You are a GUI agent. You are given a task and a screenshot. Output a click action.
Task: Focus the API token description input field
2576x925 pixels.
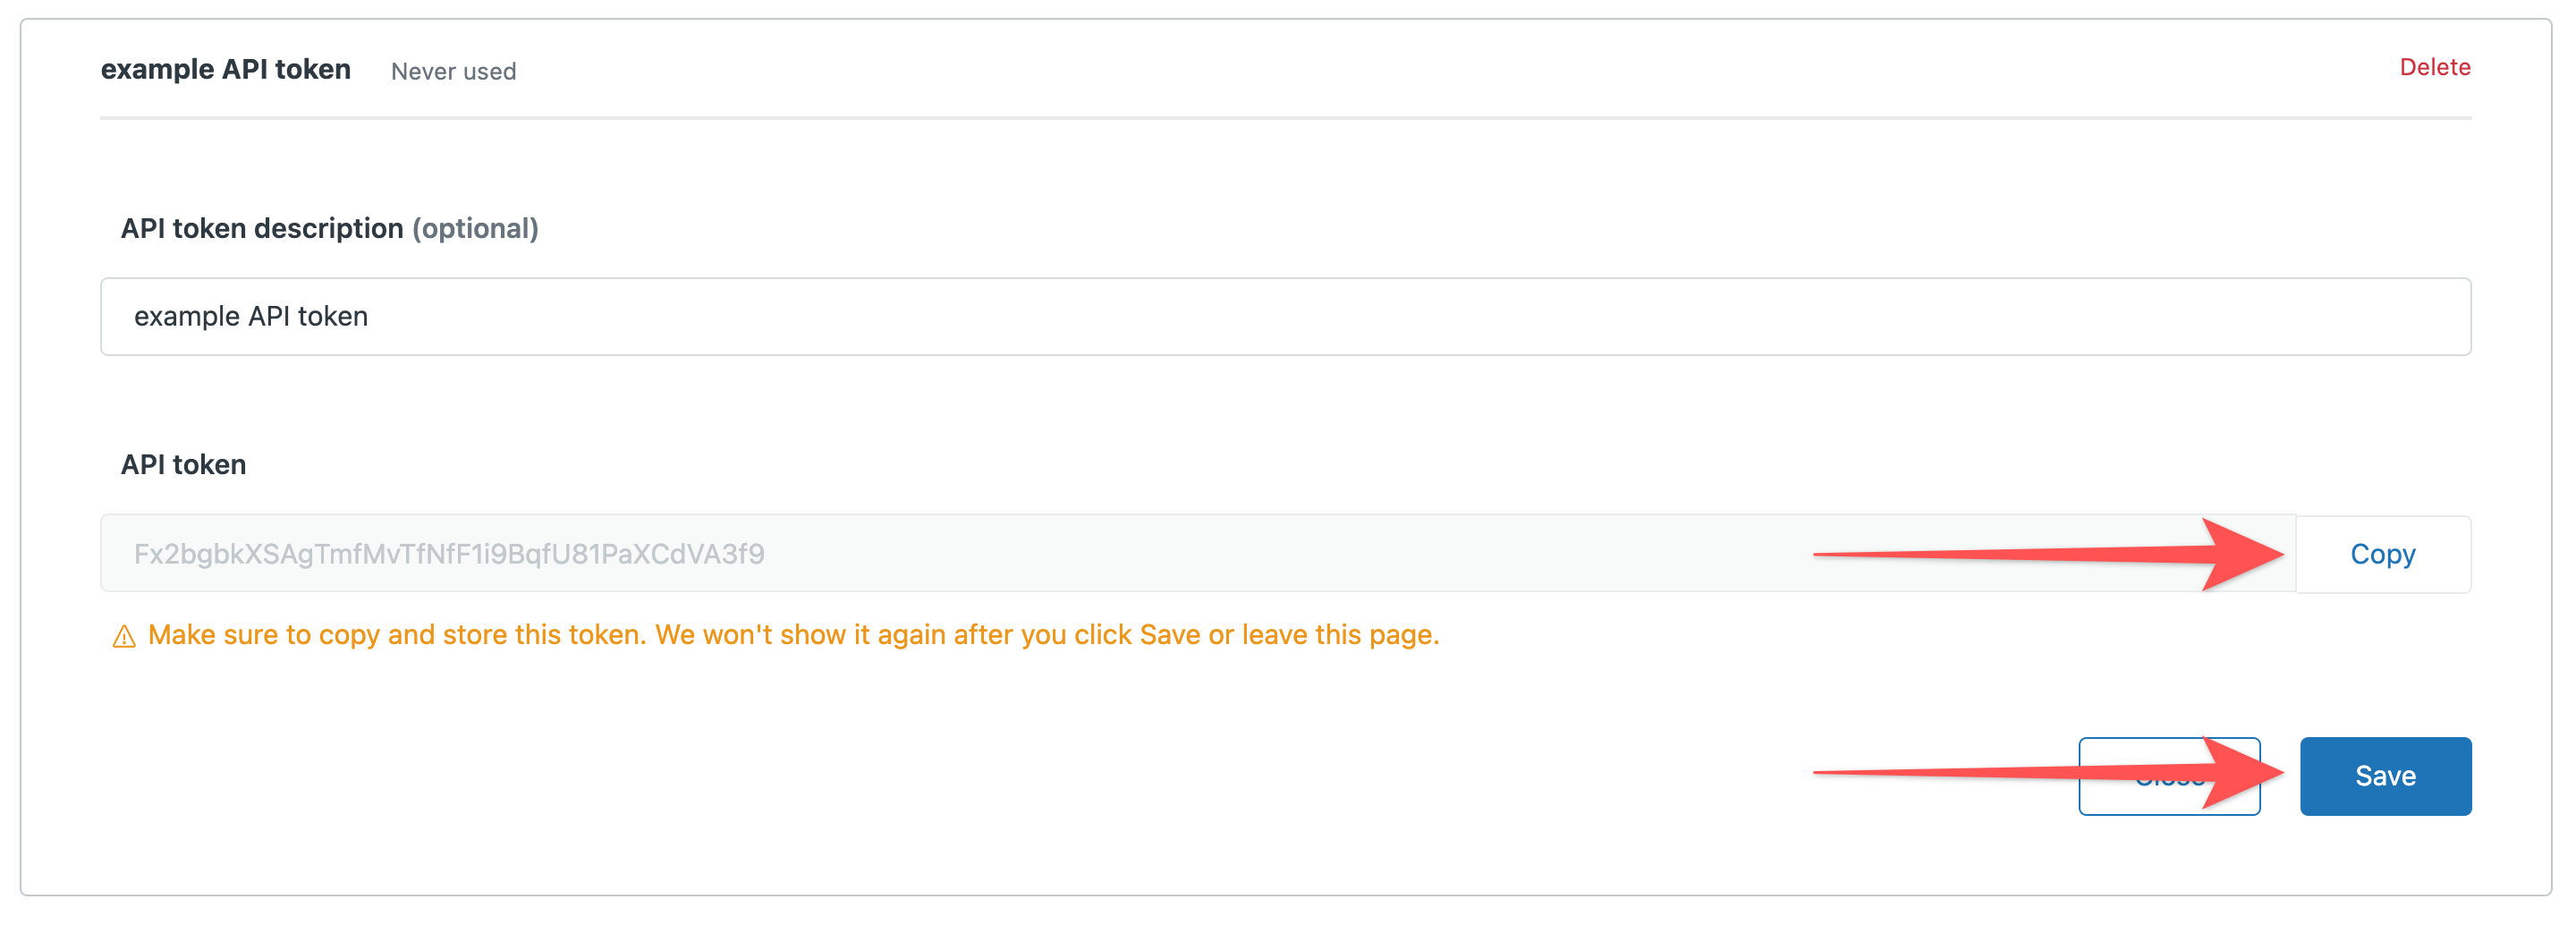point(1285,316)
